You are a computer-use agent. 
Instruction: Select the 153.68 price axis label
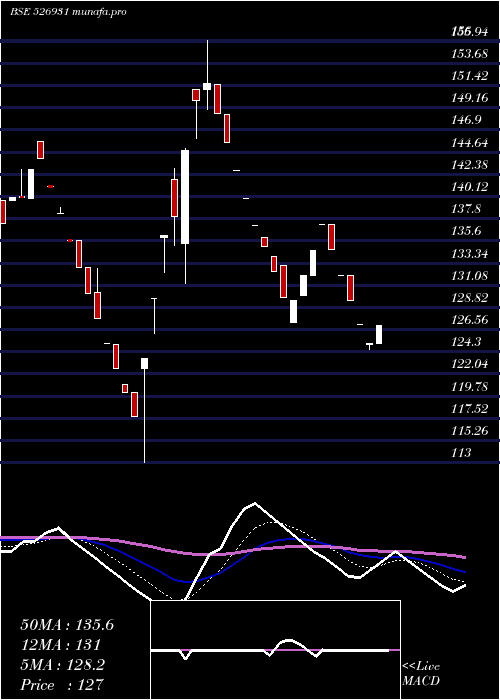pos(469,54)
